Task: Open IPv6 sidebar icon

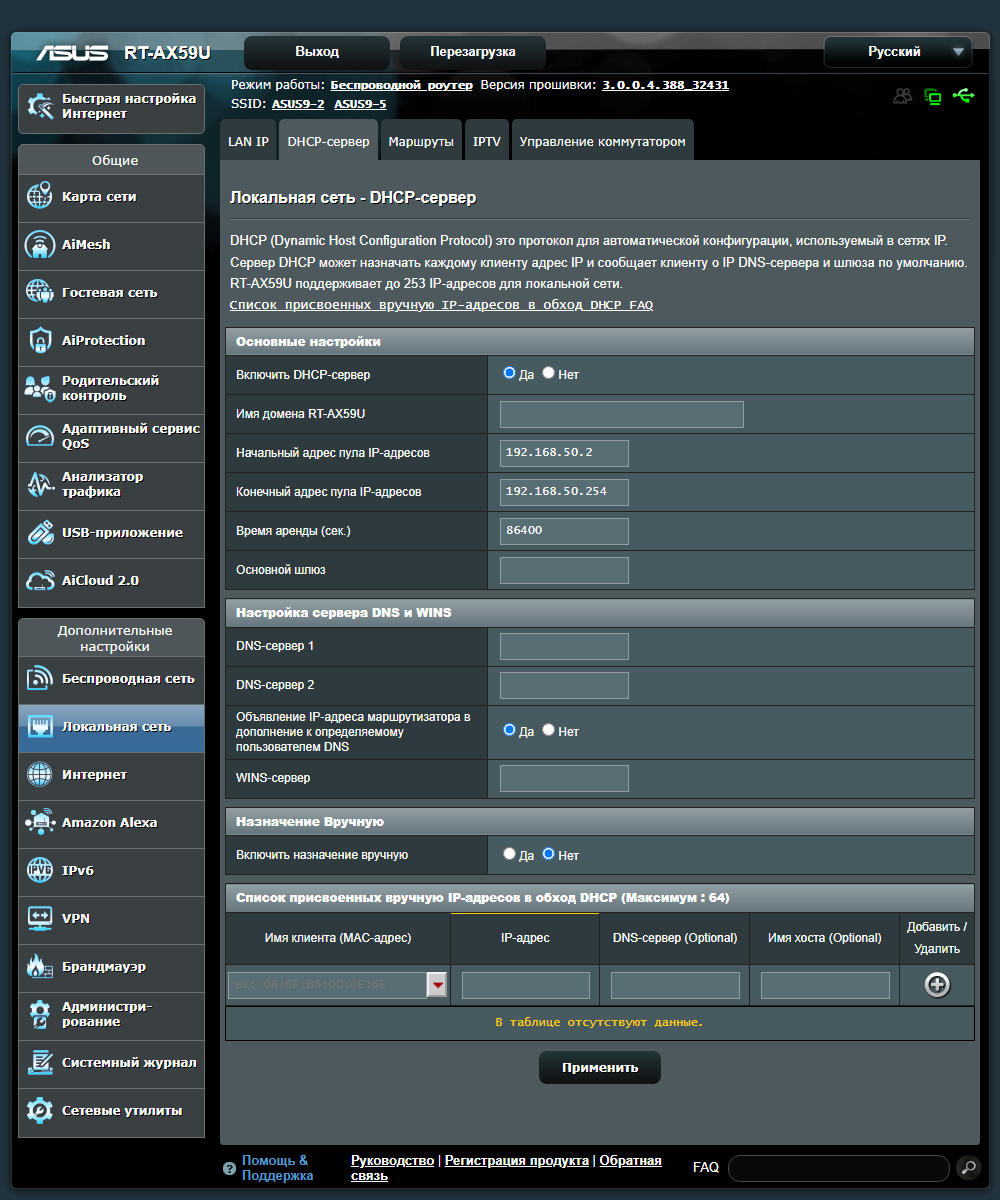Action: pos(40,870)
